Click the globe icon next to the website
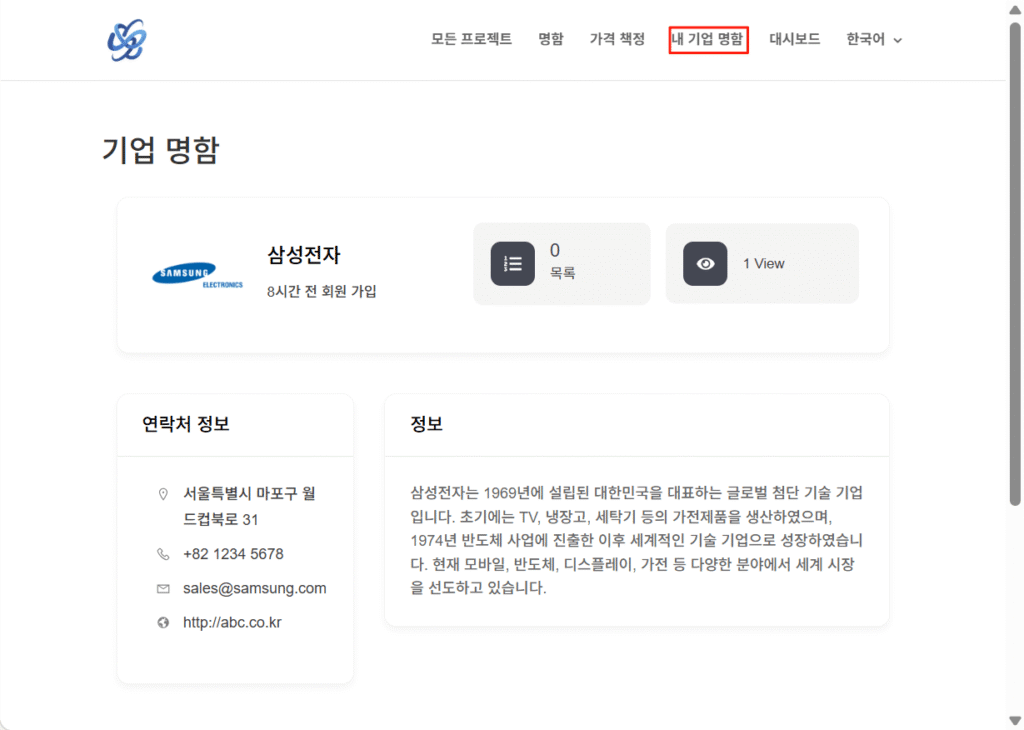This screenshot has width=1024, height=730. click(x=163, y=623)
